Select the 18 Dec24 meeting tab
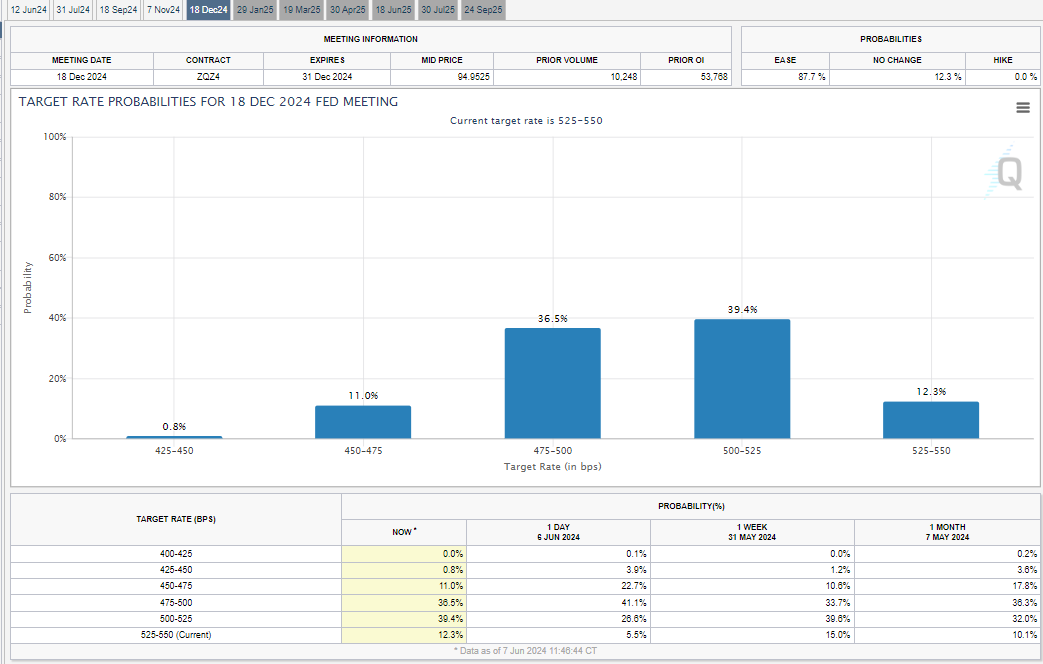The image size is (1043, 664). [x=208, y=10]
